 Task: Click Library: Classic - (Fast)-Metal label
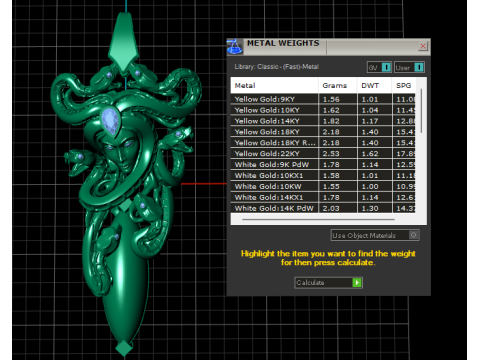(x=276, y=67)
